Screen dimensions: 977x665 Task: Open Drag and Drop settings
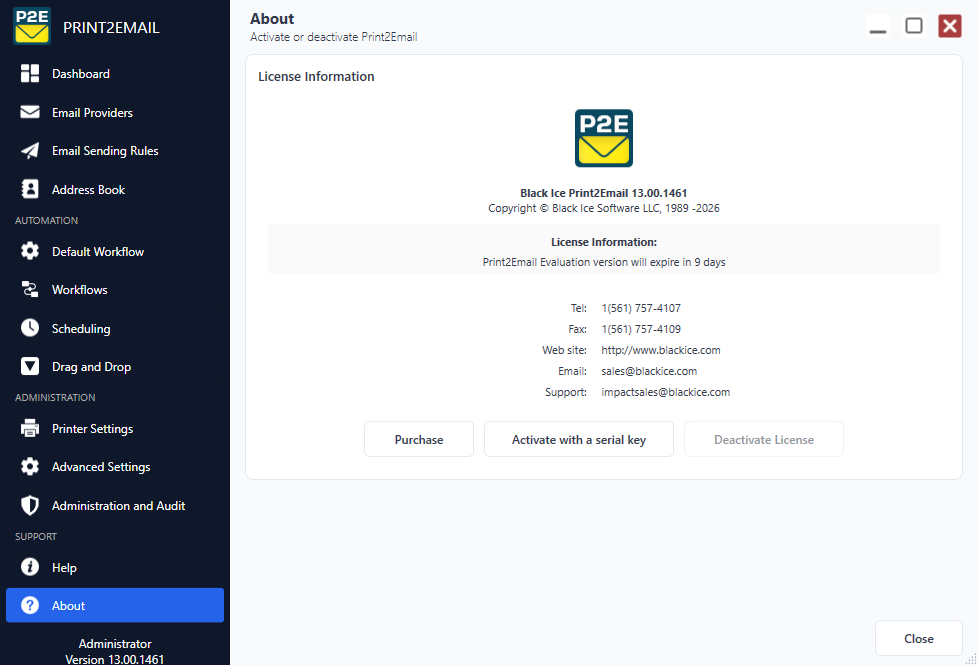(x=115, y=366)
